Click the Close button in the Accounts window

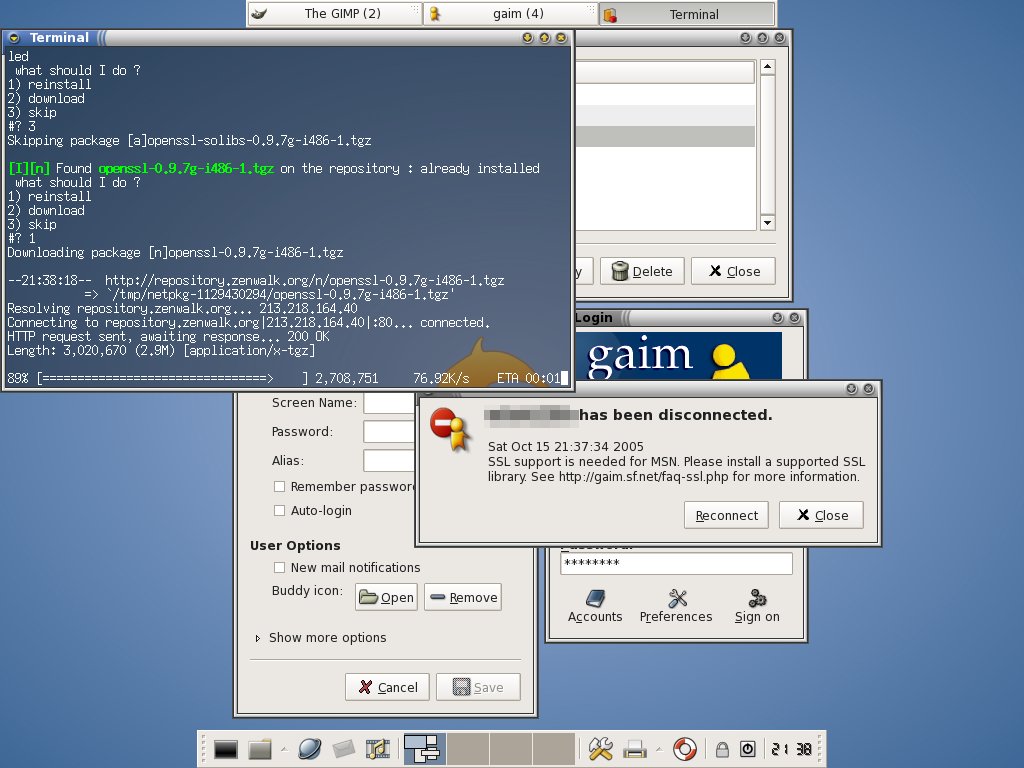[x=733, y=271]
